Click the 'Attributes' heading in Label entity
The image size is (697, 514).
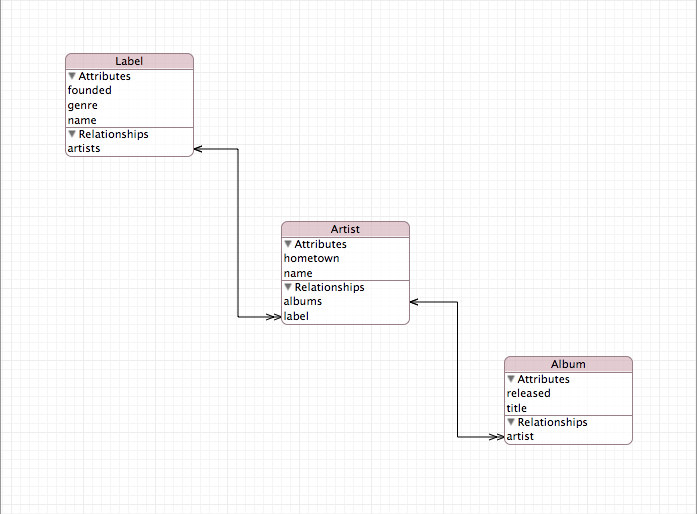point(104,76)
